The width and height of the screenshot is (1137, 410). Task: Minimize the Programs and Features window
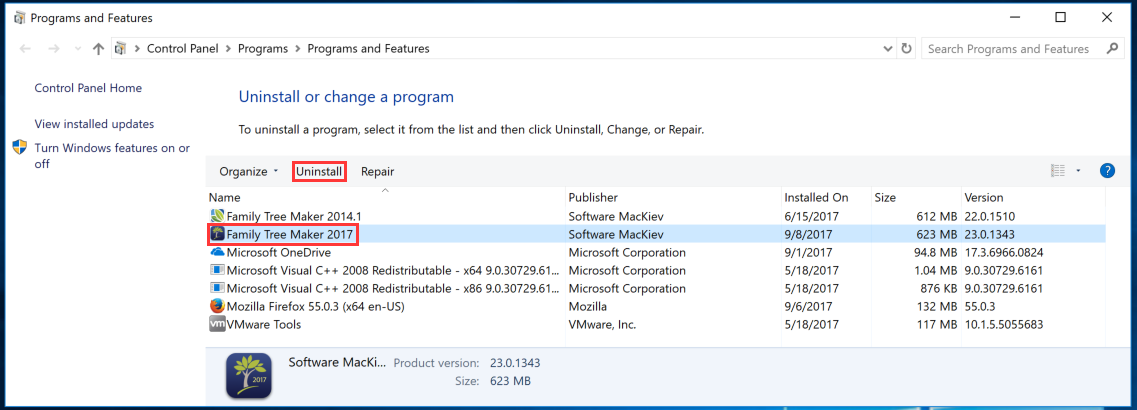[1015, 17]
